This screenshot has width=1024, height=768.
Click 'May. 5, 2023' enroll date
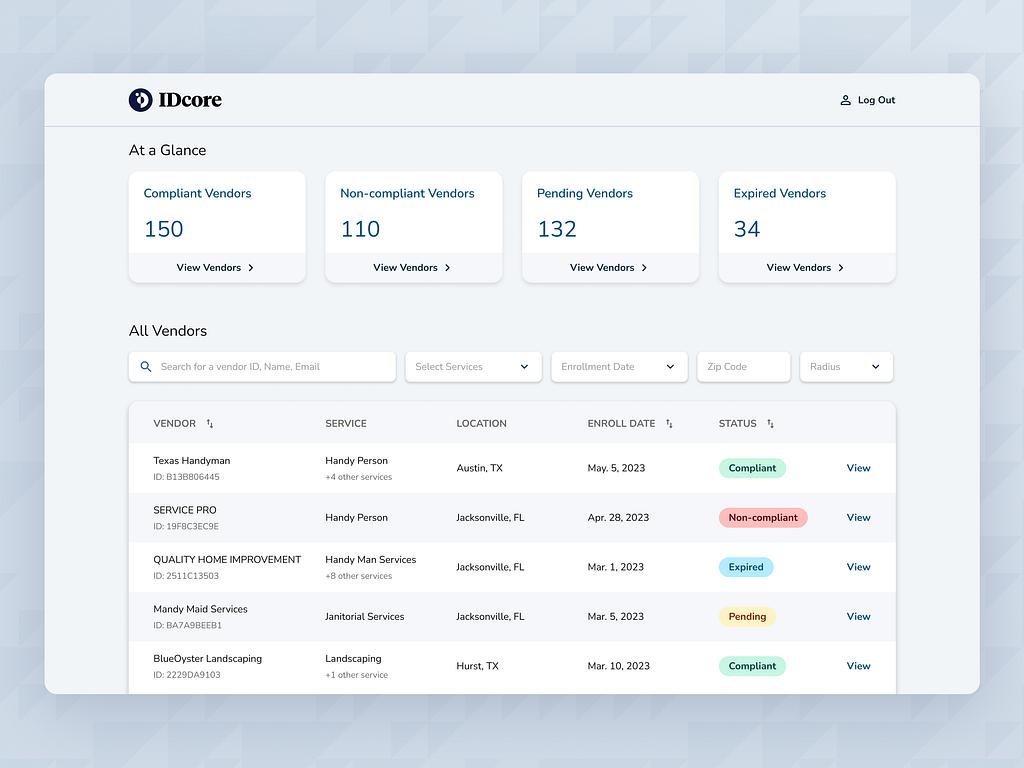click(616, 468)
